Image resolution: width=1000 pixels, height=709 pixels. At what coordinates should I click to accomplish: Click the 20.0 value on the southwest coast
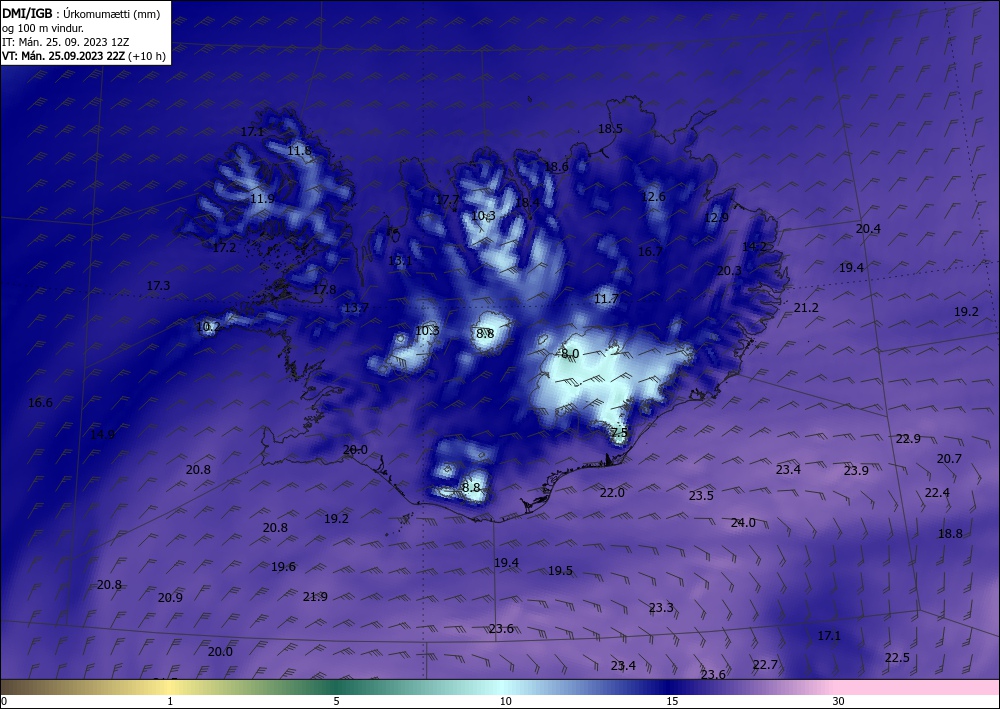[x=355, y=450]
